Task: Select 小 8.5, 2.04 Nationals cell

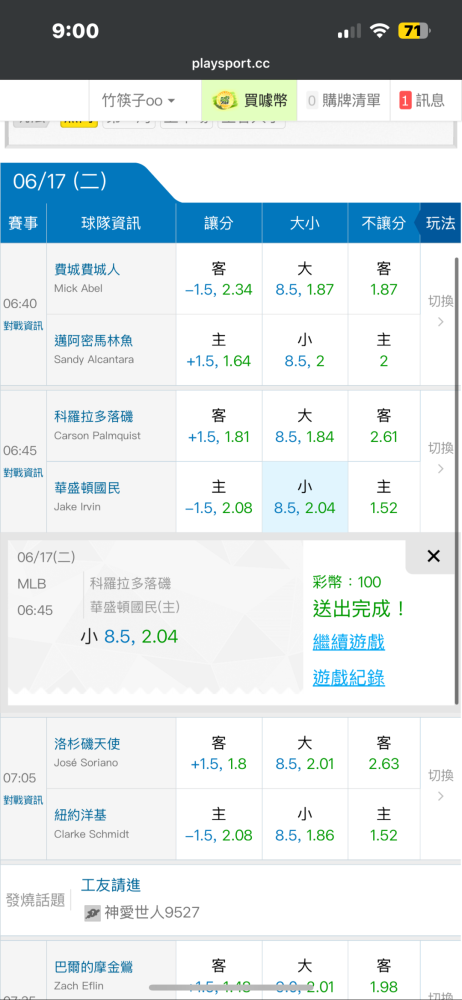Action: 305,497
